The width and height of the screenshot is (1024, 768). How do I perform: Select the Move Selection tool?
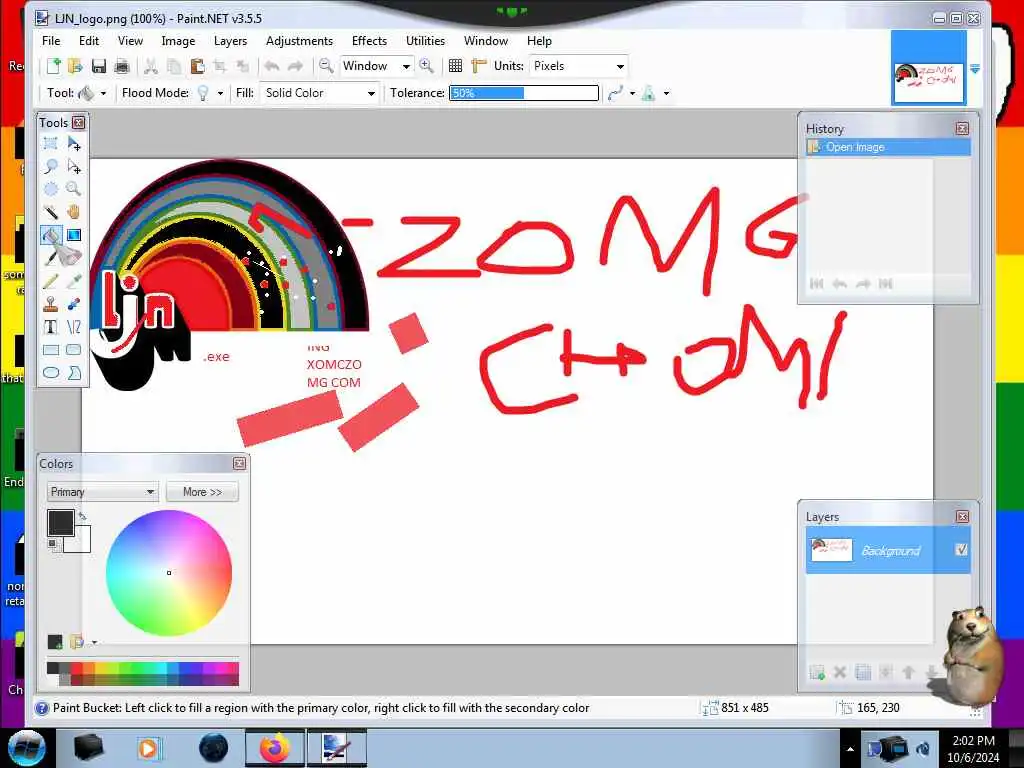(x=74, y=167)
